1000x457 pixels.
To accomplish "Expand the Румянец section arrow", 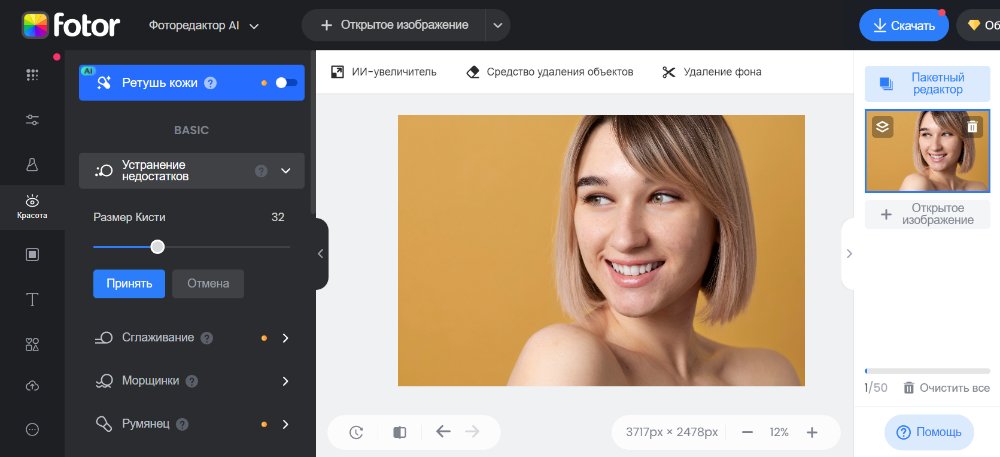I will [286, 424].
